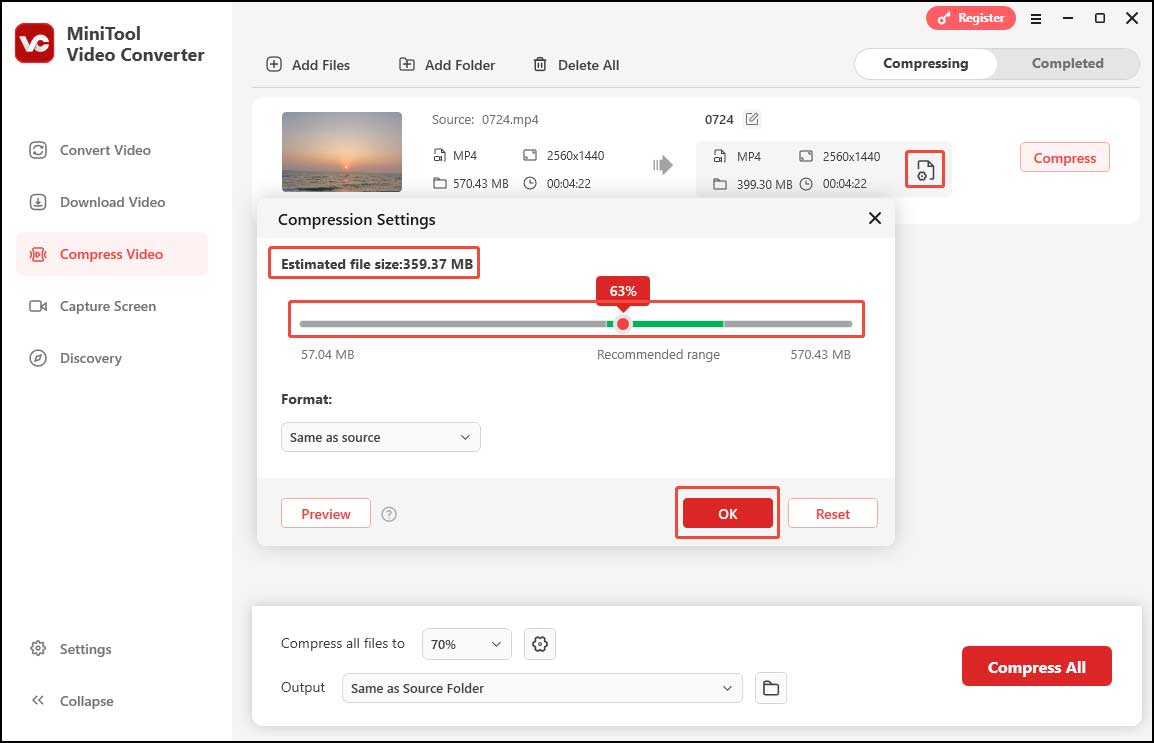This screenshot has height=743, width=1154.
Task: Click the Download Video sidebar icon
Action: point(38,202)
